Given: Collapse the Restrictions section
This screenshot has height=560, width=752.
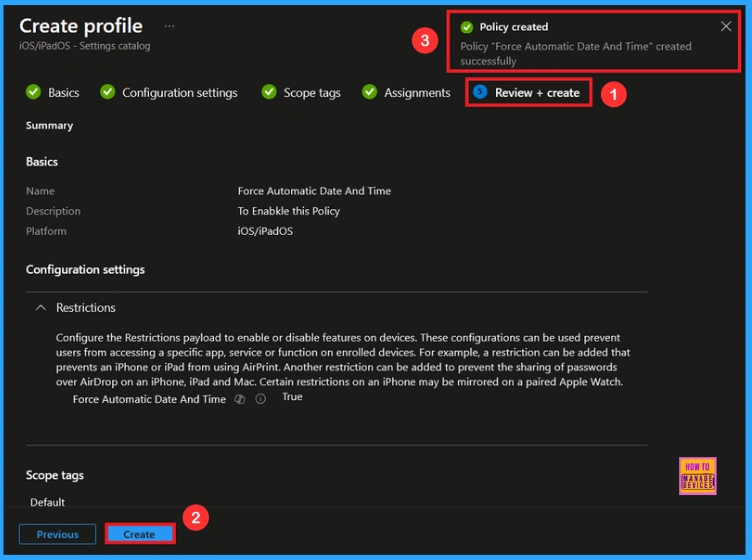Looking at the screenshot, I should point(41,307).
